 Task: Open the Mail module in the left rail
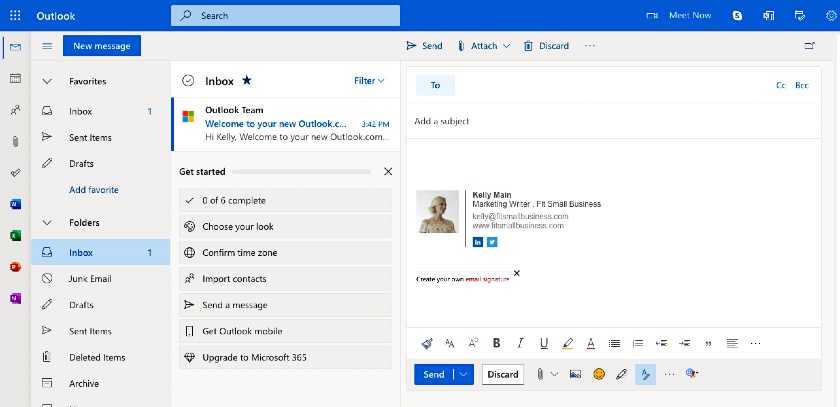coord(16,47)
